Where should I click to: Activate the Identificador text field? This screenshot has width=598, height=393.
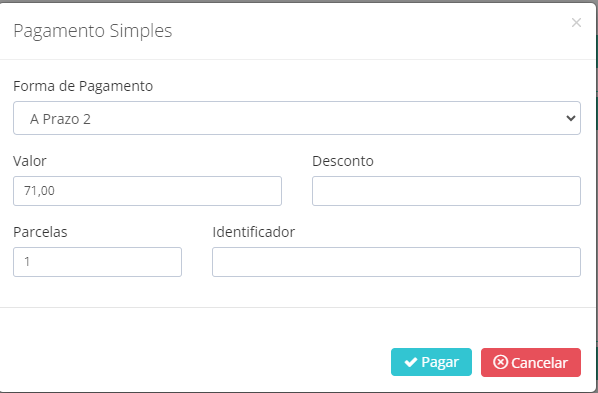pos(396,262)
